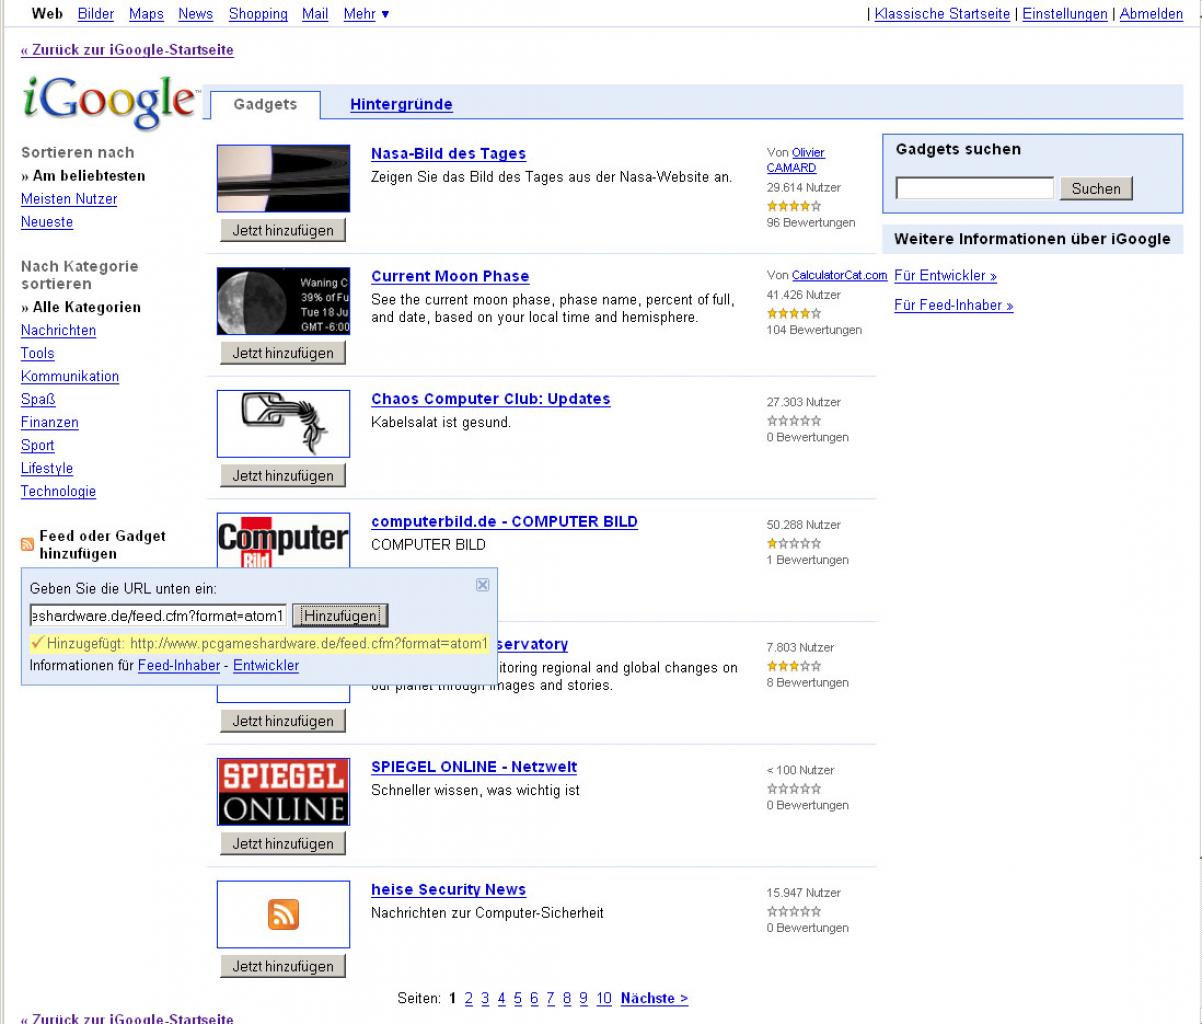Filter by Finanzen category

pyautogui.click(x=50, y=422)
